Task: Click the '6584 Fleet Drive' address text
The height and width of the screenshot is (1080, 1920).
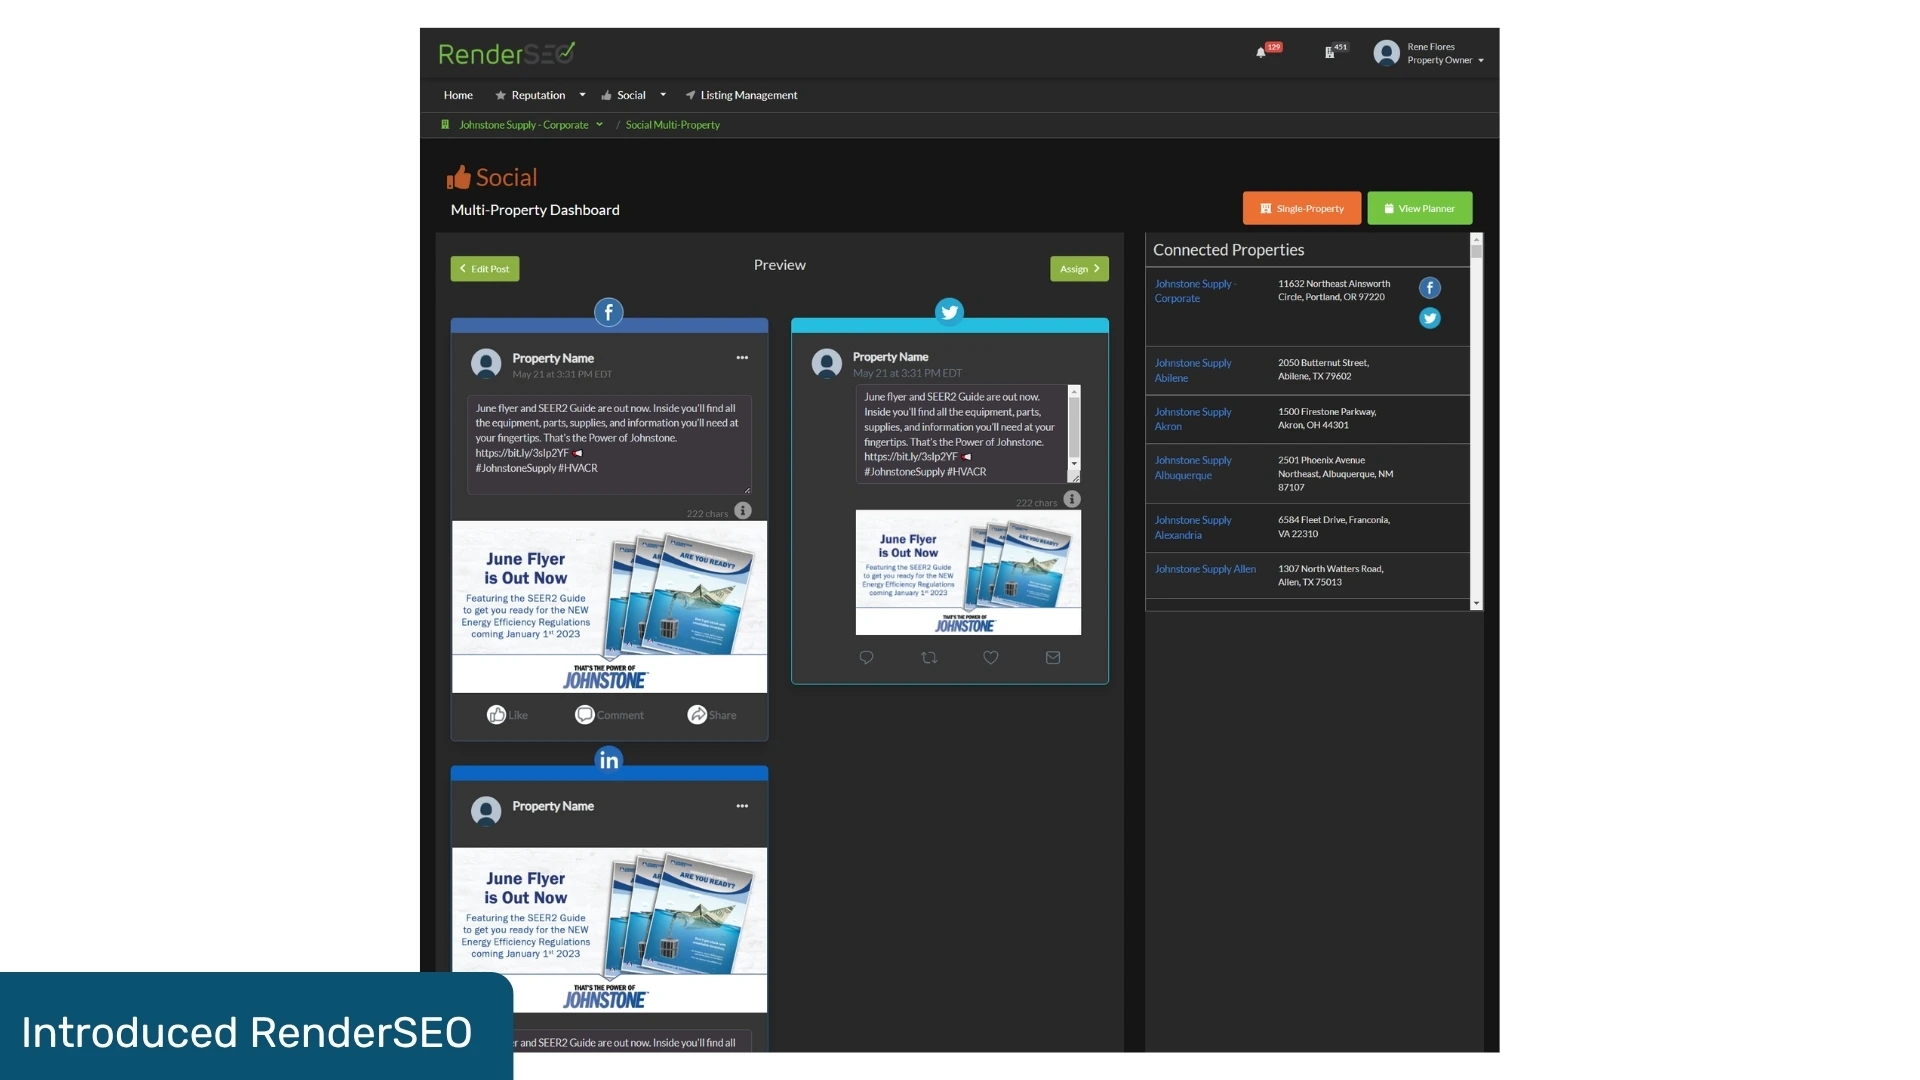Action: click(x=1334, y=527)
